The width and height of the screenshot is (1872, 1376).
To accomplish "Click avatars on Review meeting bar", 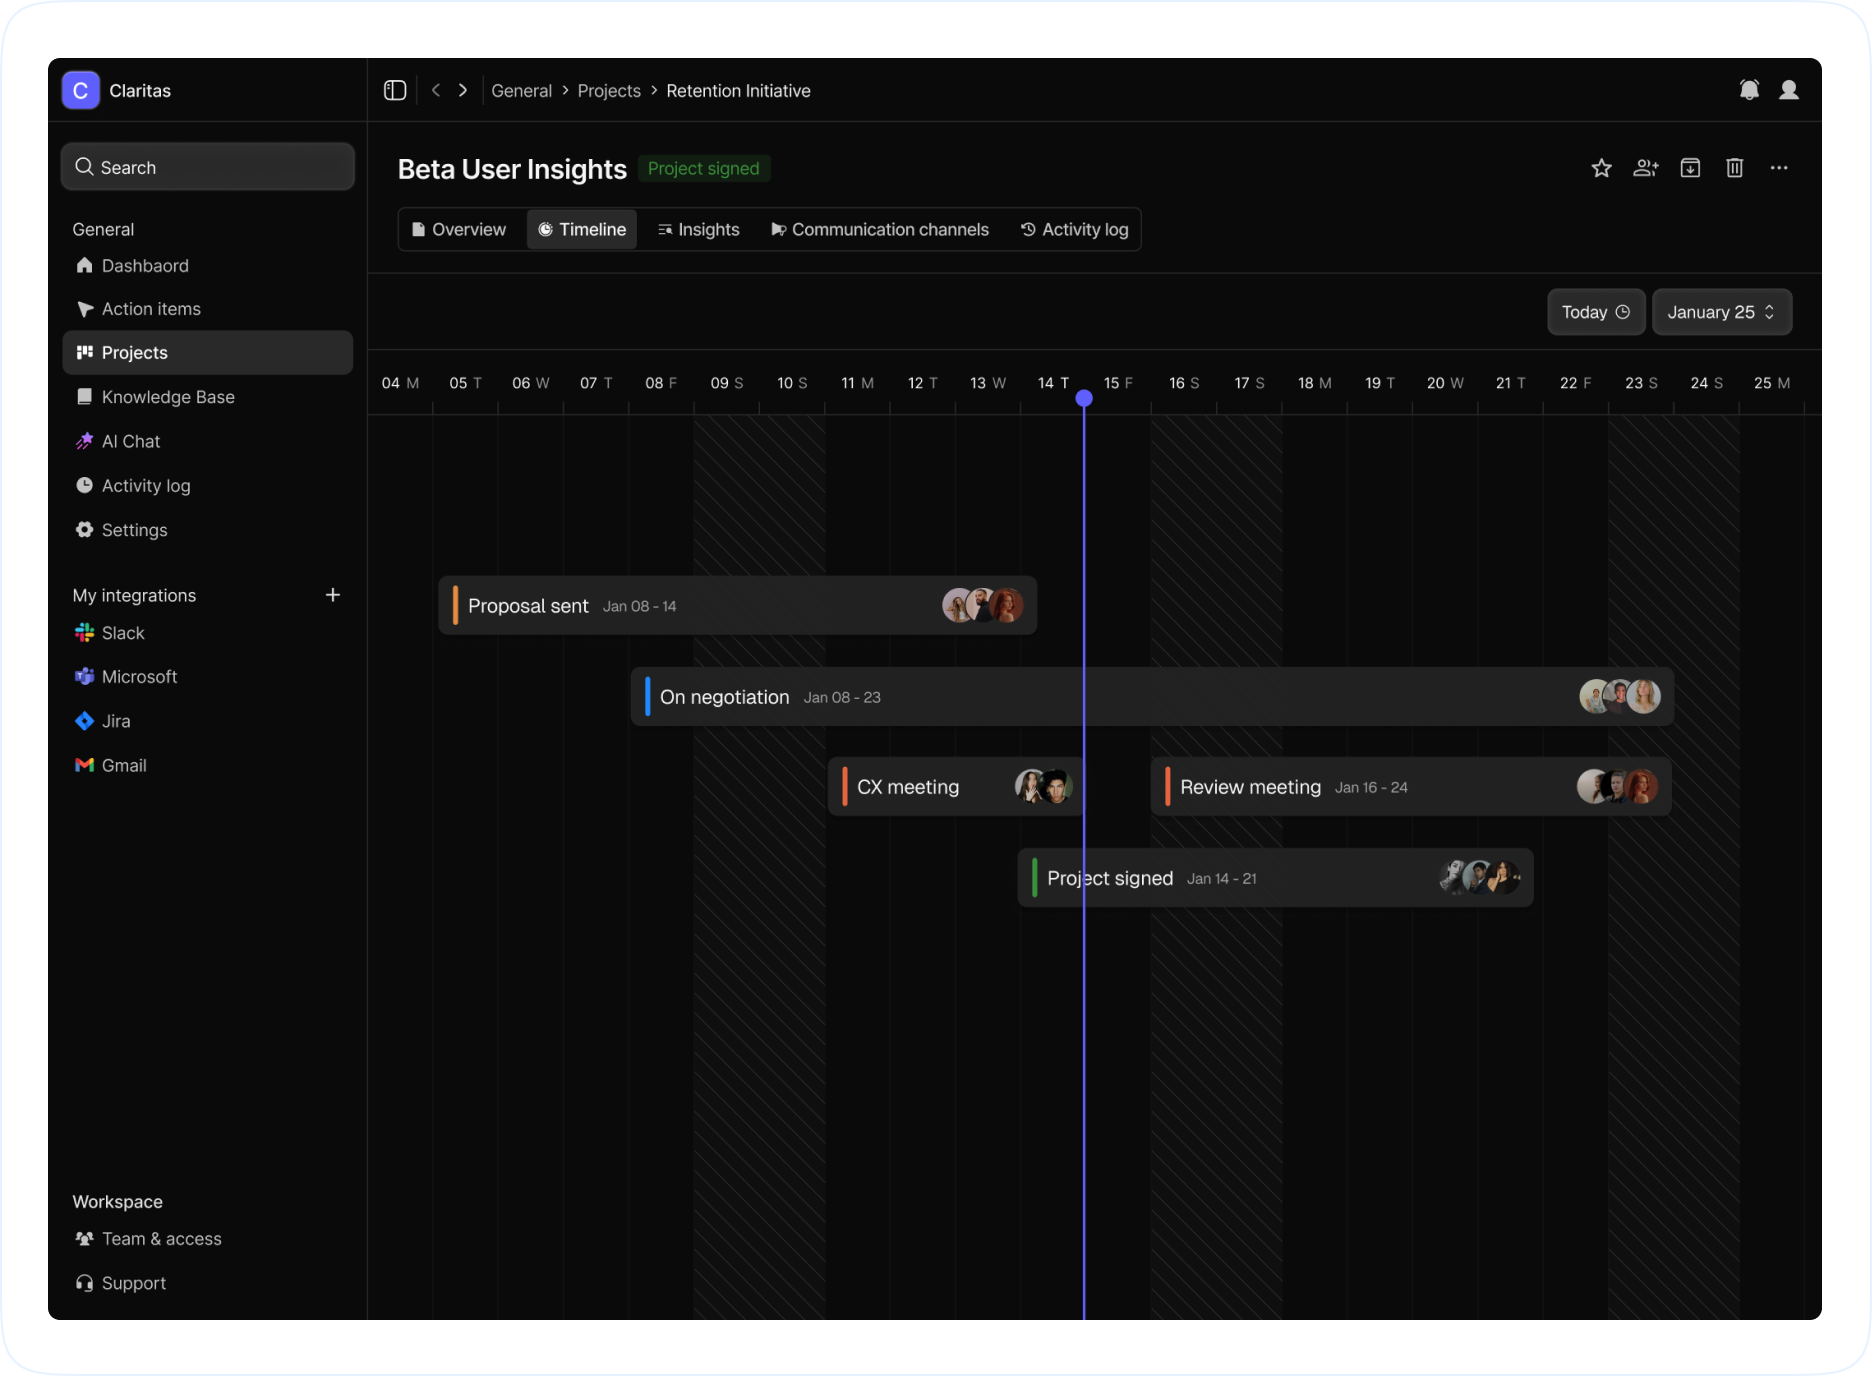I will point(1618,787).
